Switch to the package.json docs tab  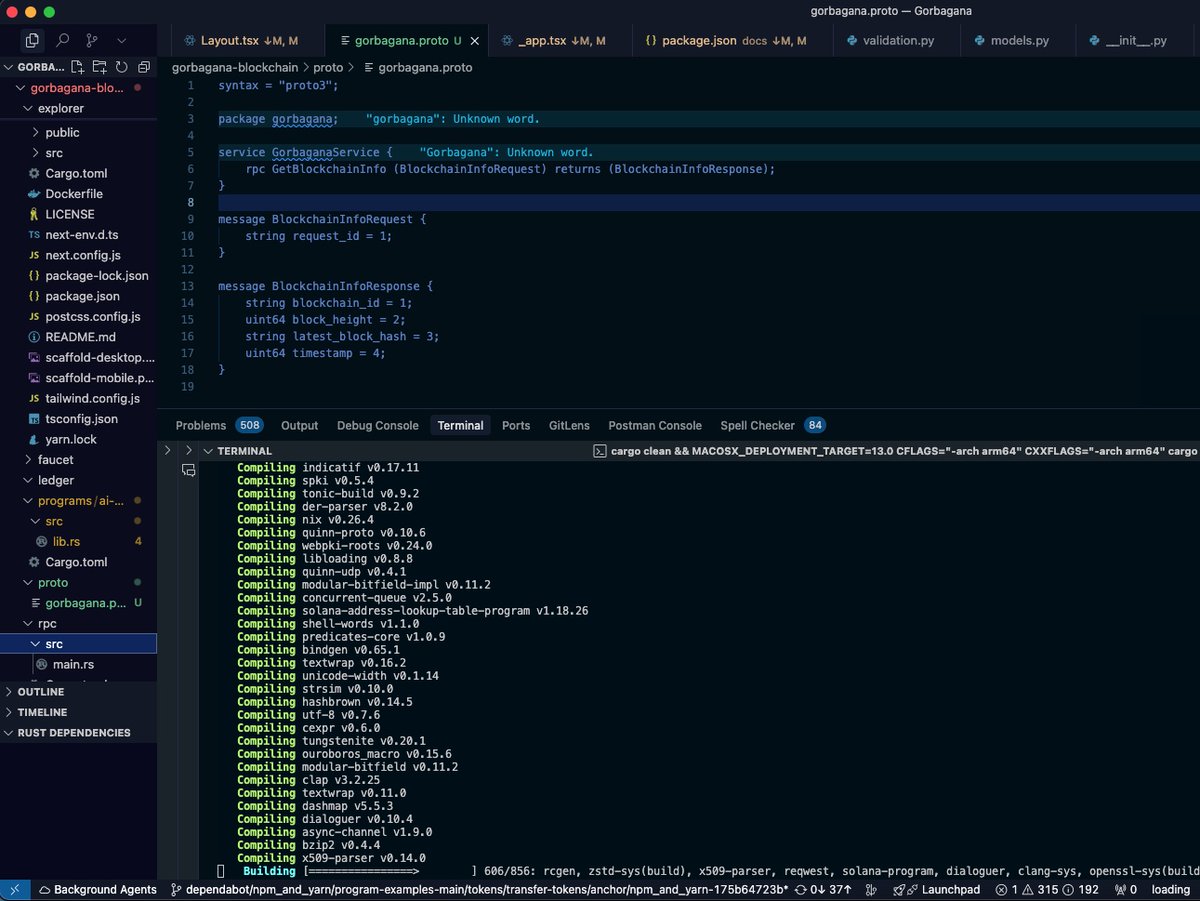pos(732,41)
